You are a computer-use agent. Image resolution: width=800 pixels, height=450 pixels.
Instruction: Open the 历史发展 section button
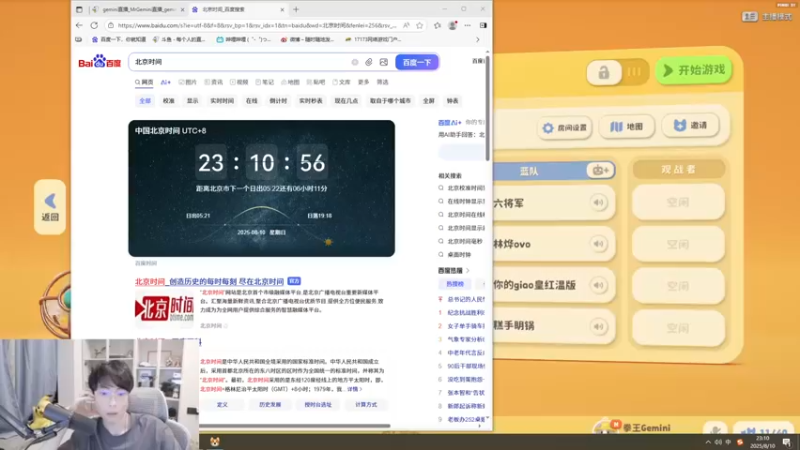click(x=270, y=405)
